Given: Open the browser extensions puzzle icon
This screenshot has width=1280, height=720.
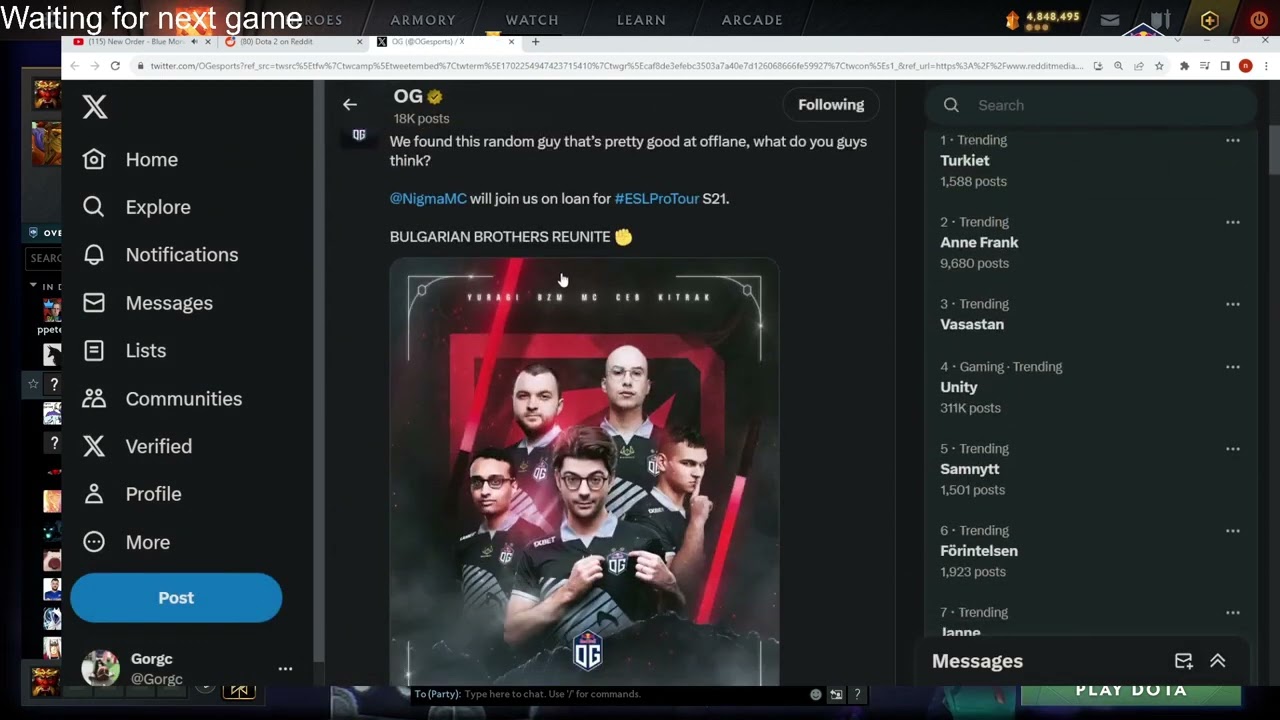Looking at the screenshot, I should [1185, 66].
